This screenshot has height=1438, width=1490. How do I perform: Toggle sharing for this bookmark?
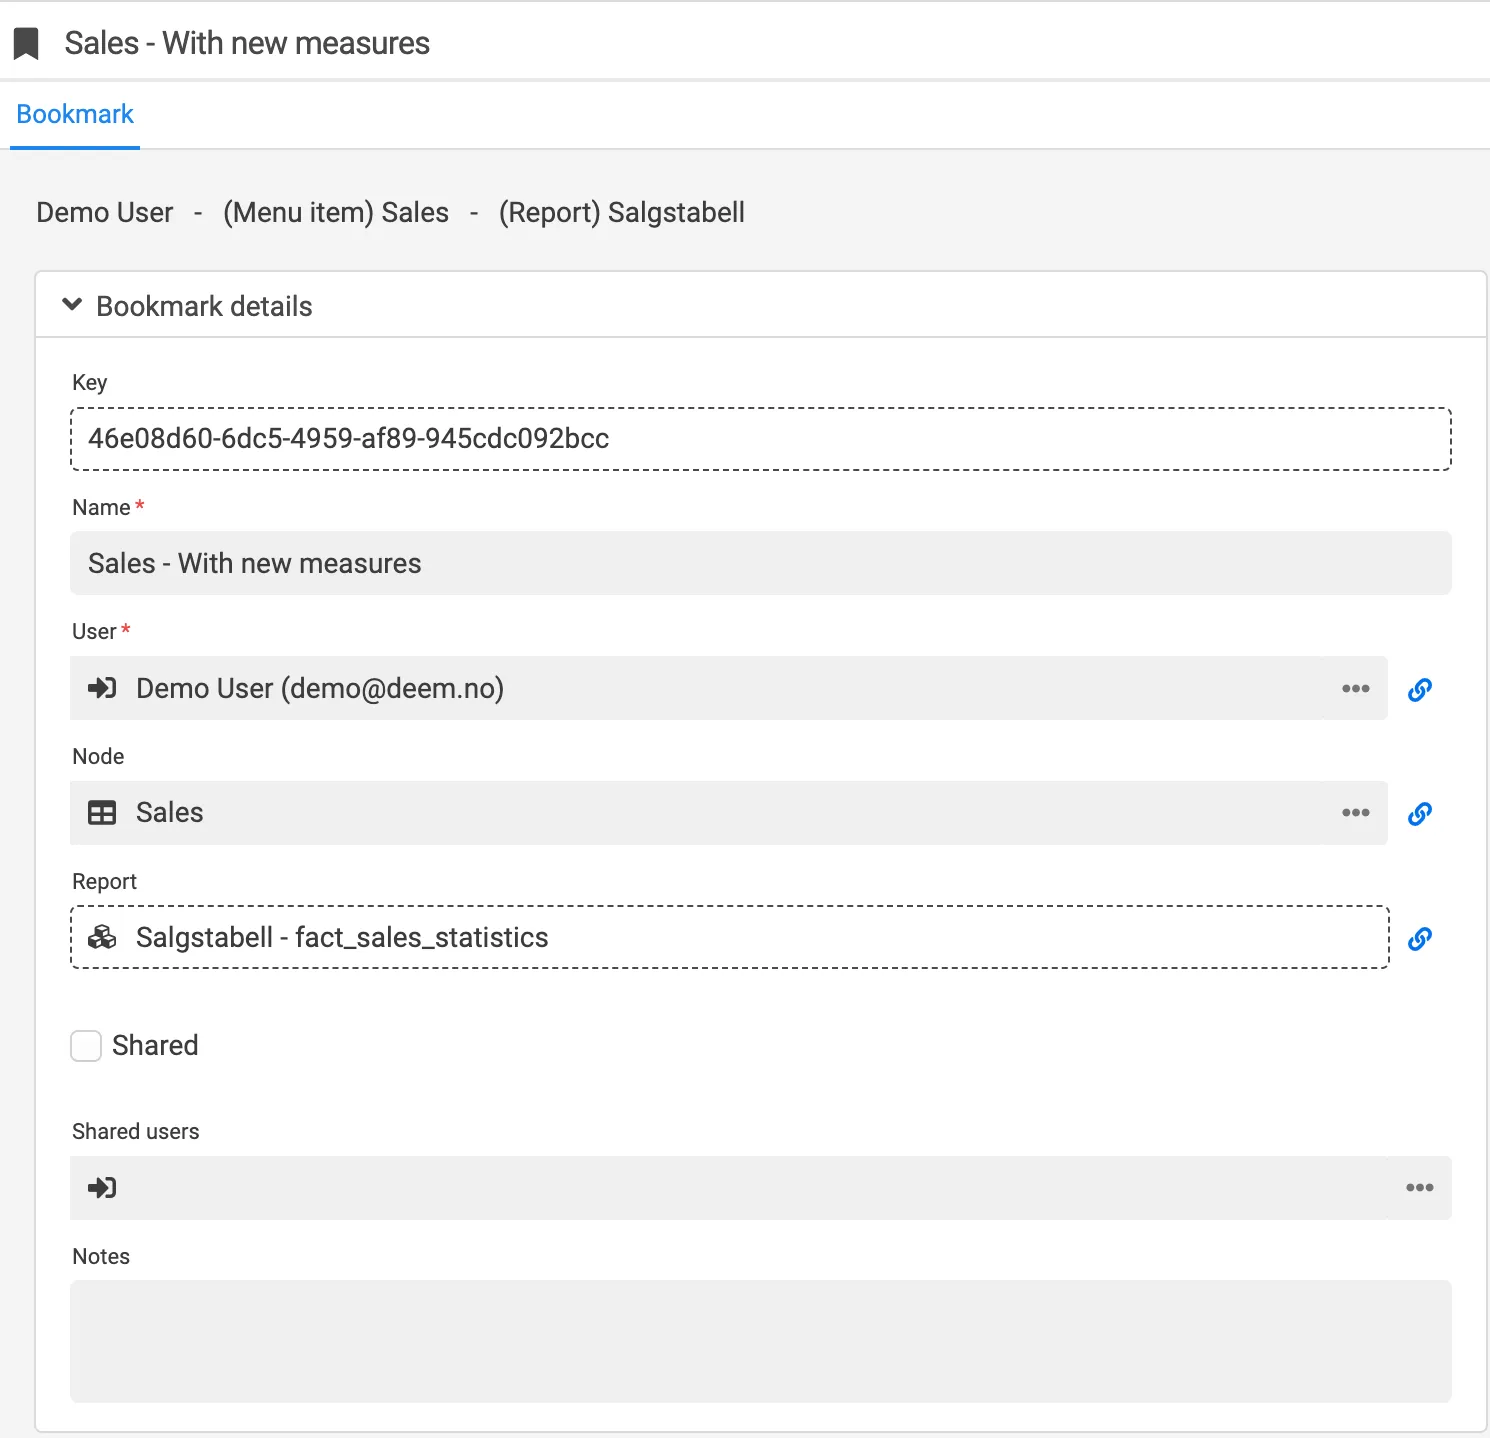[86, 1045]
